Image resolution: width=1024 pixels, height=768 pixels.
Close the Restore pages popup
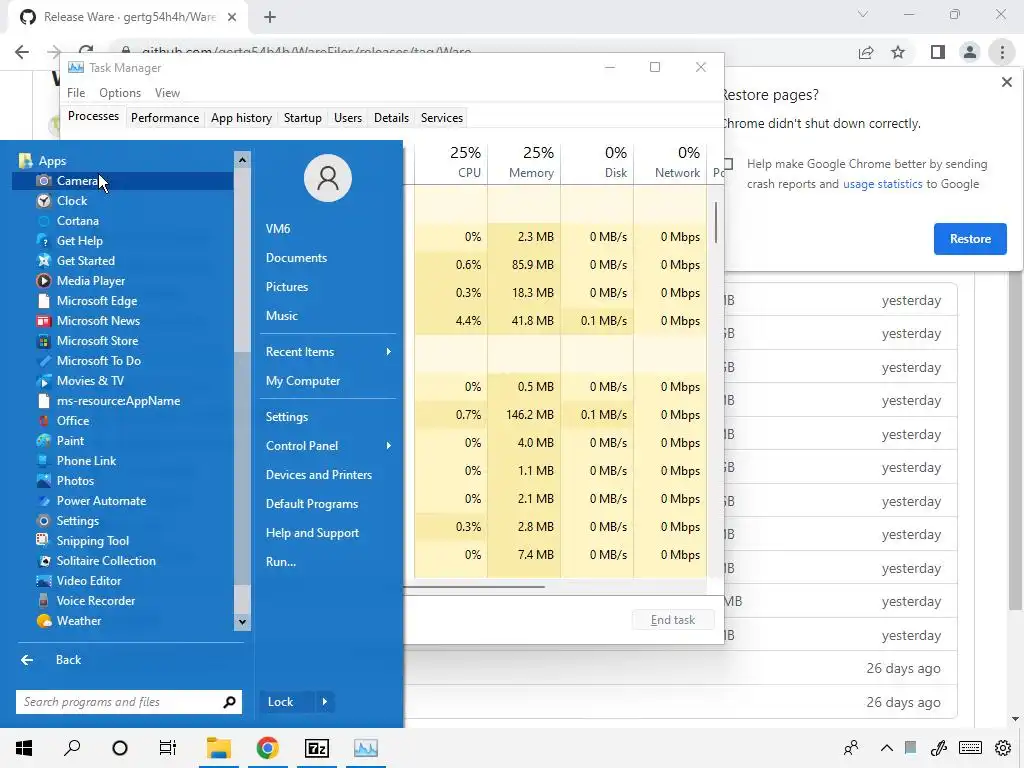(x=1006, y=82)
